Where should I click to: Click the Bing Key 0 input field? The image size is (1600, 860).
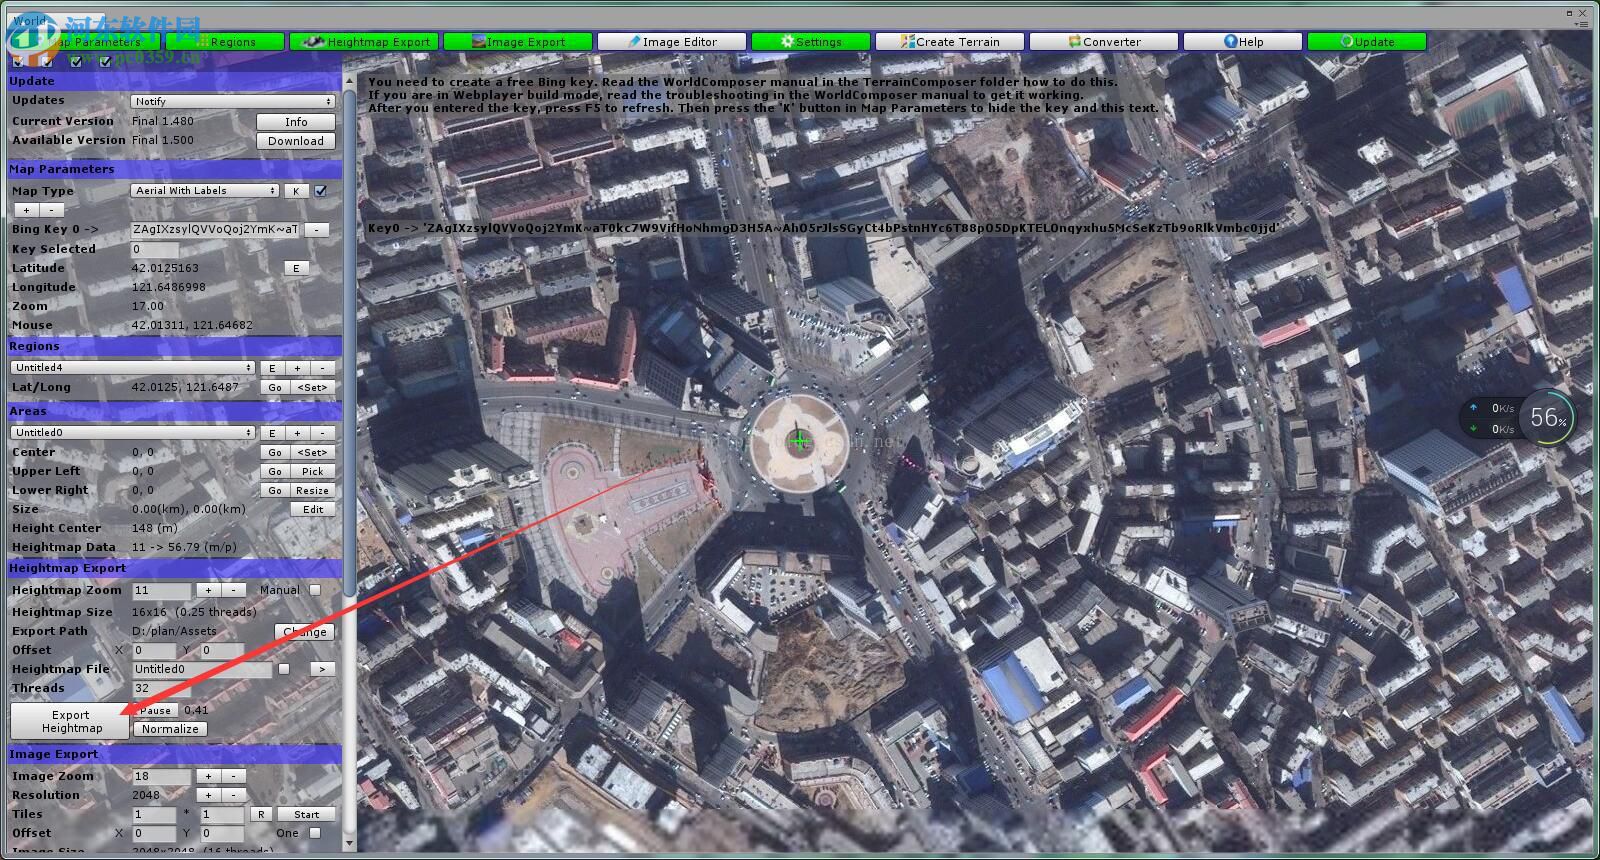pos(215,229)
